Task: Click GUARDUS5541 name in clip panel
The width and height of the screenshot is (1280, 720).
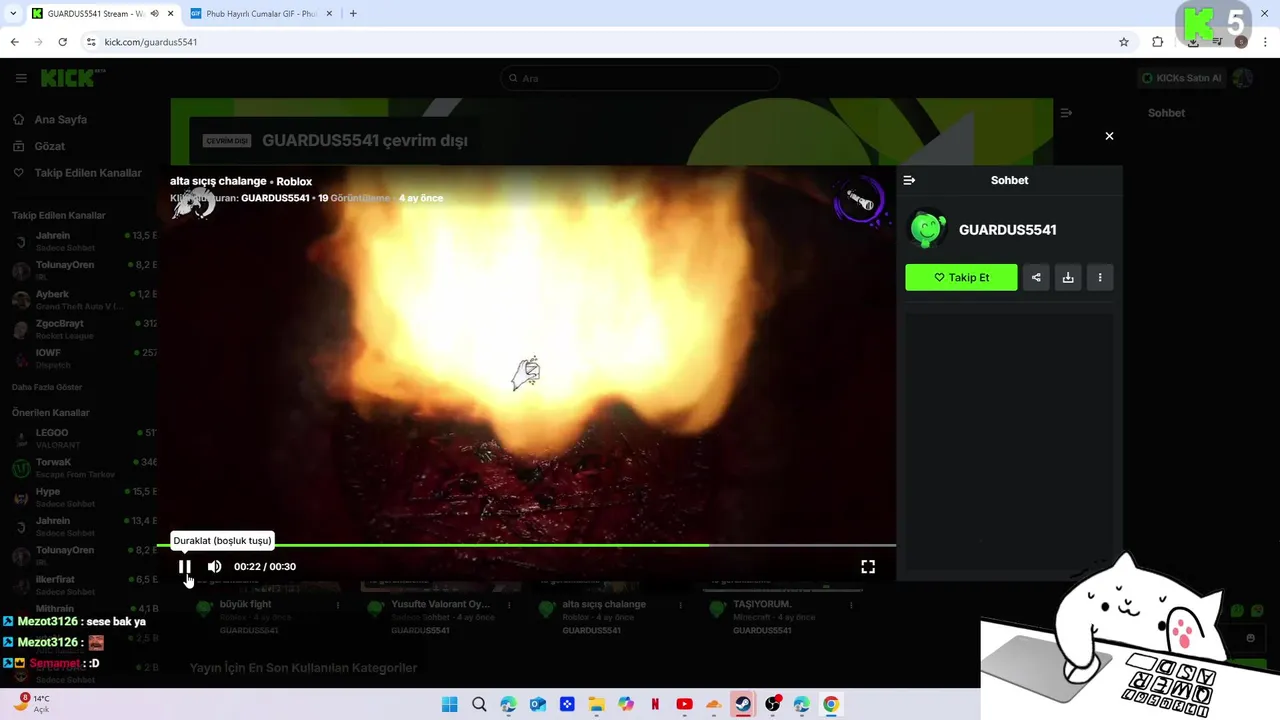Action: click(1008, 229)
